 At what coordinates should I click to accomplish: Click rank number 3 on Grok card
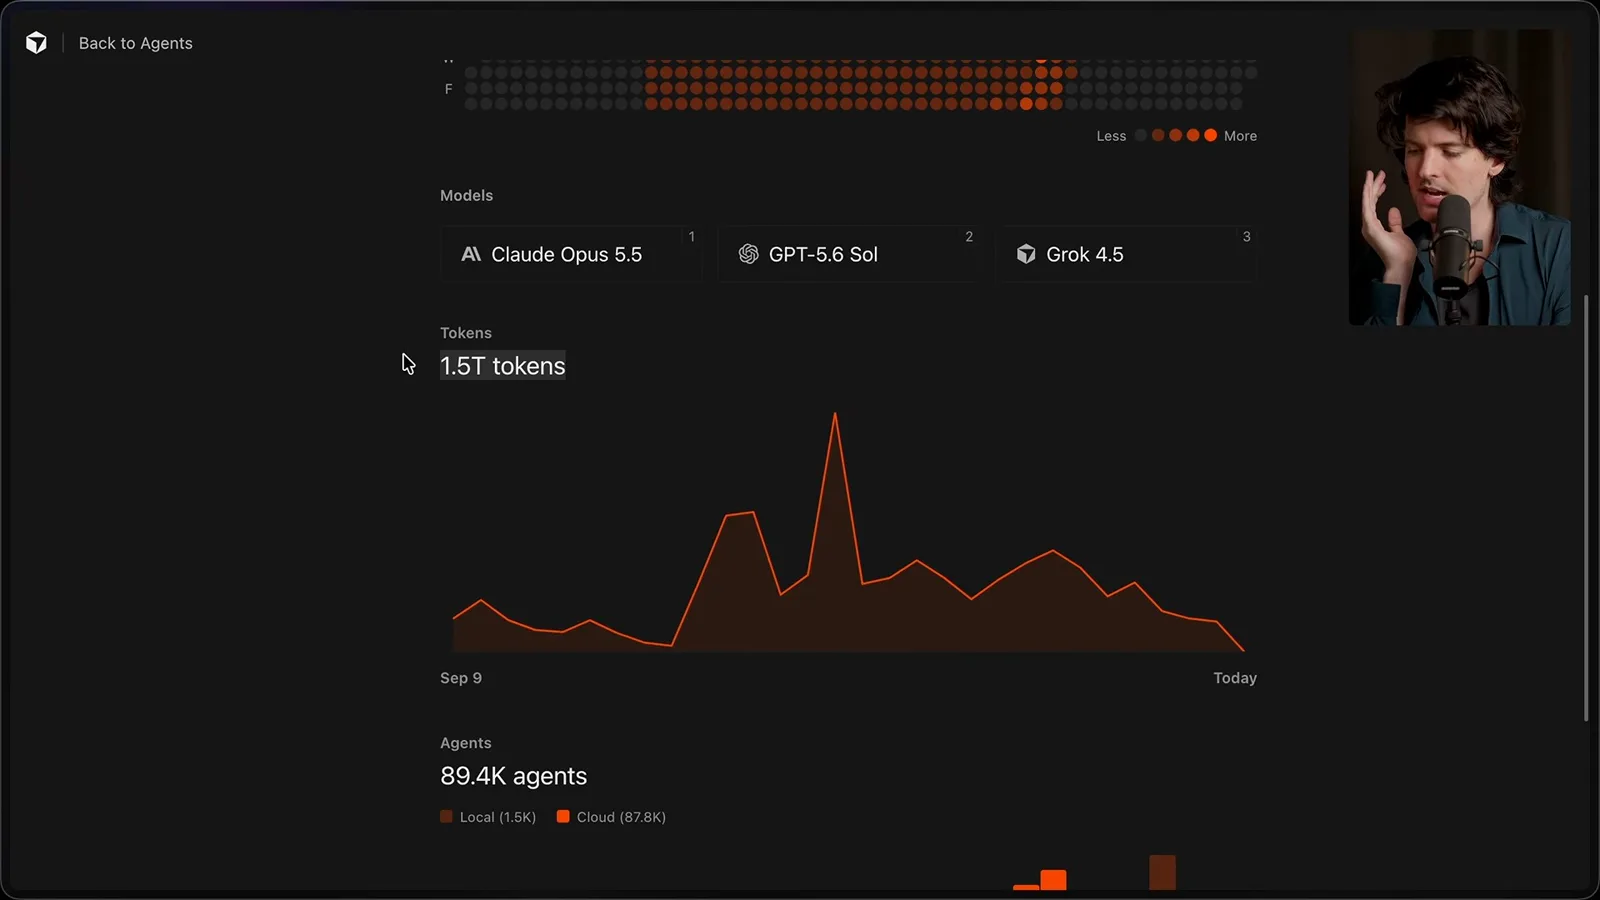pyautogui.click(x=1246, y=237)
